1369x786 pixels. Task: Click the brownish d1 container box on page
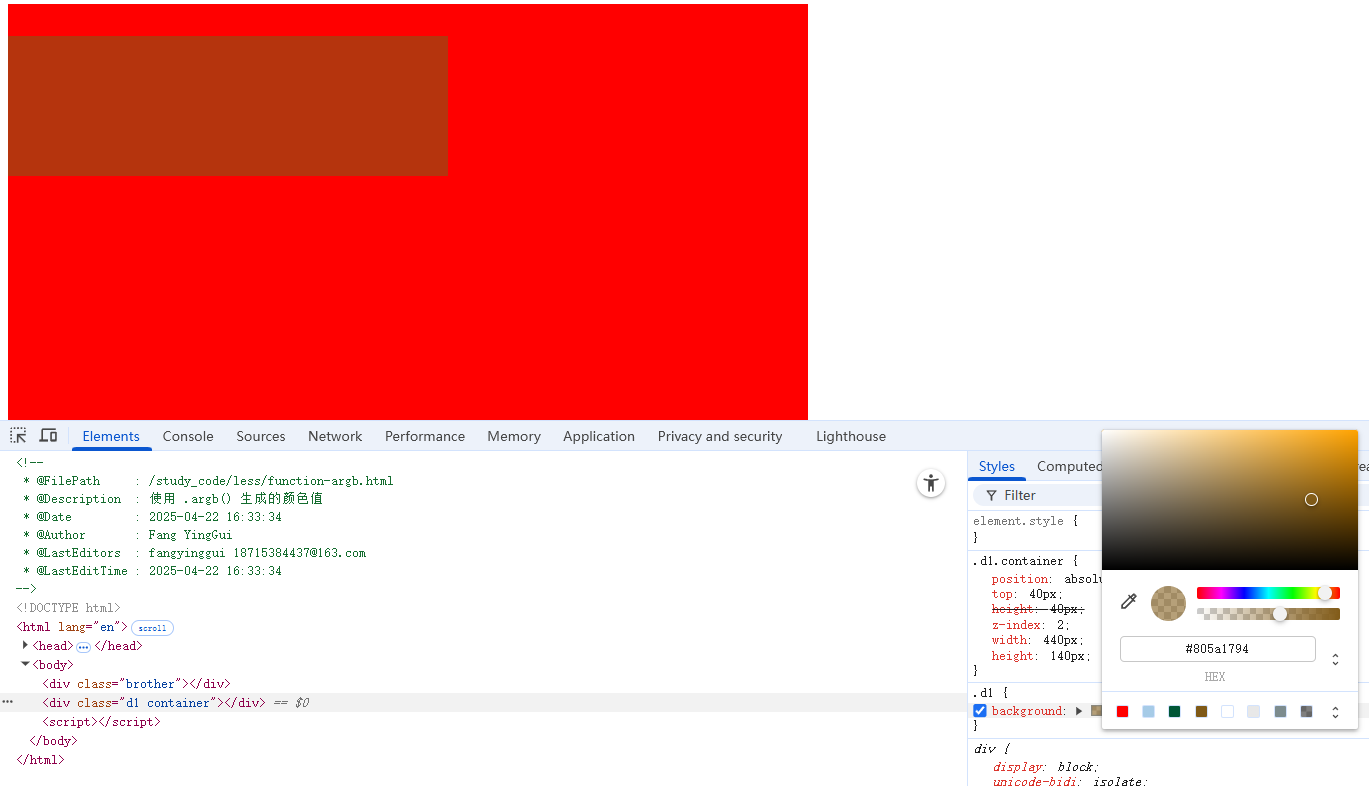tap(228, 106)
